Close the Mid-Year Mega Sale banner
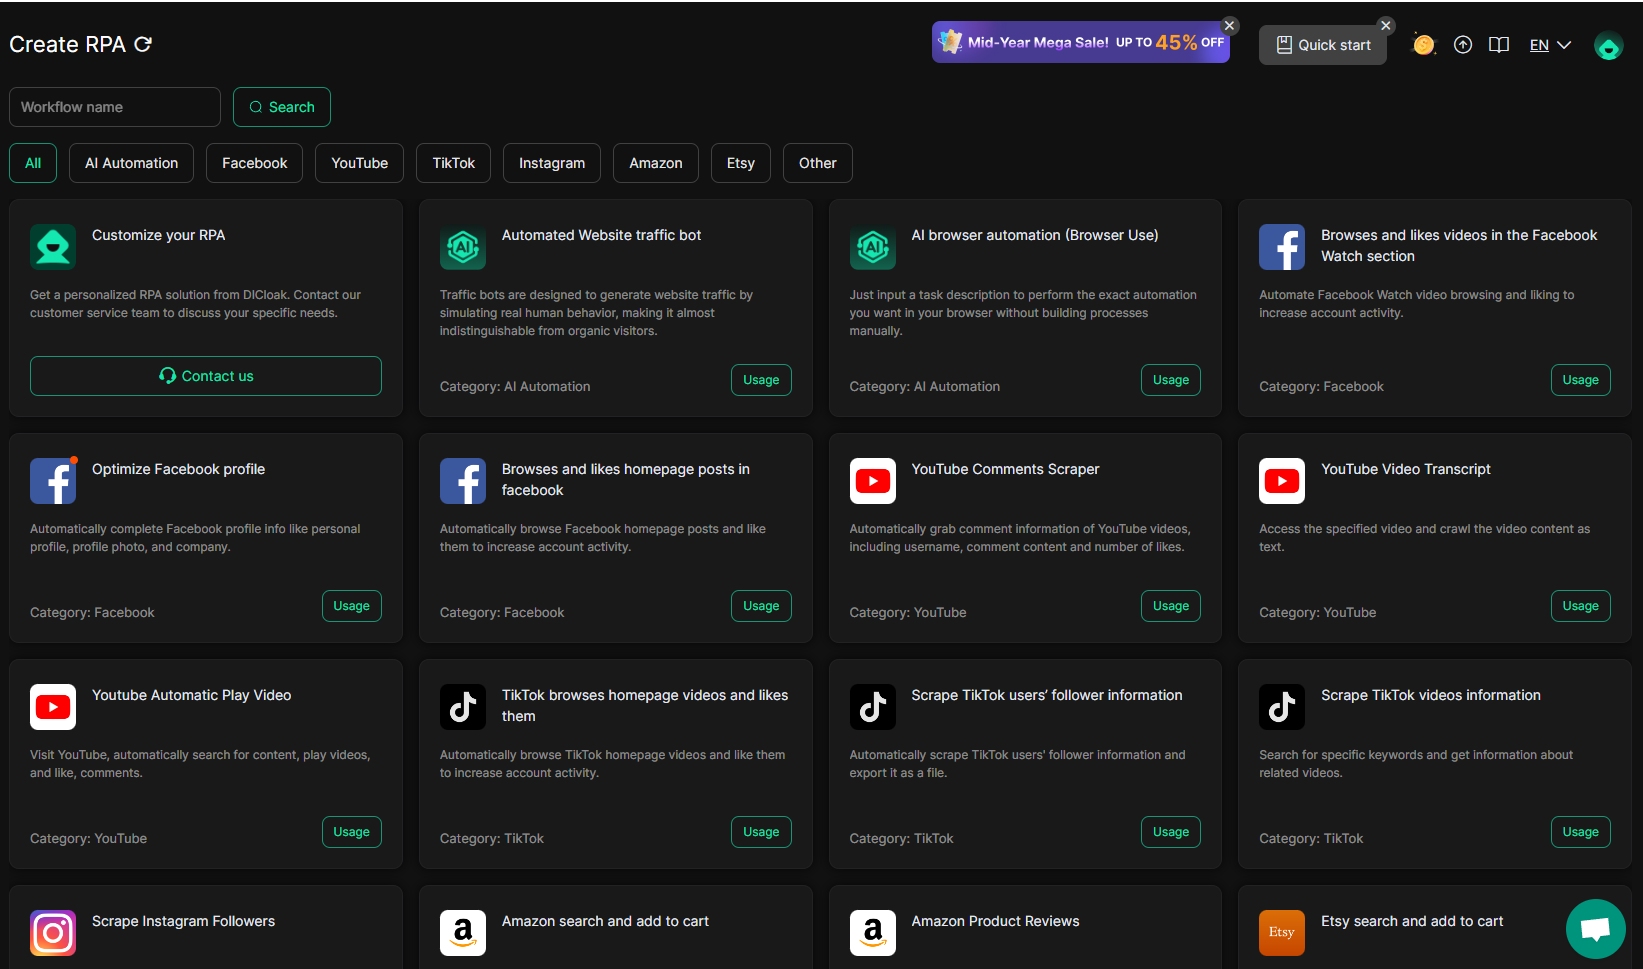The height and width of the screenshot is (969, 1643). click(1230, 26)
